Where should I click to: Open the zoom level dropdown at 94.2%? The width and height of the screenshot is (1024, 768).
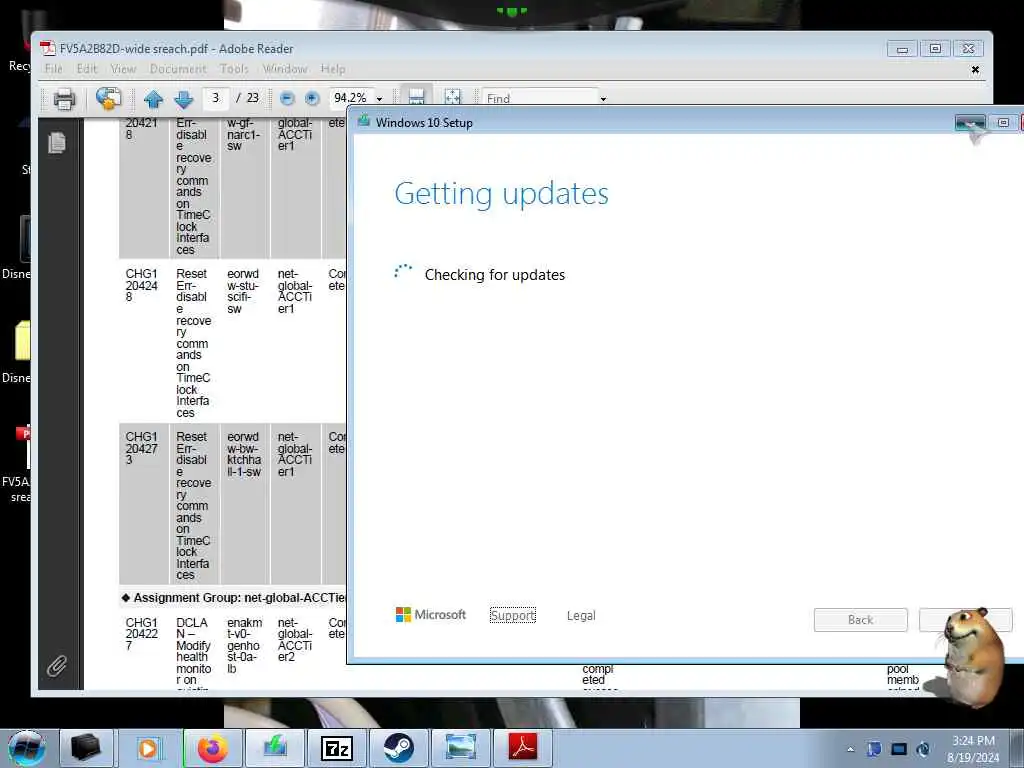point(379,99)
